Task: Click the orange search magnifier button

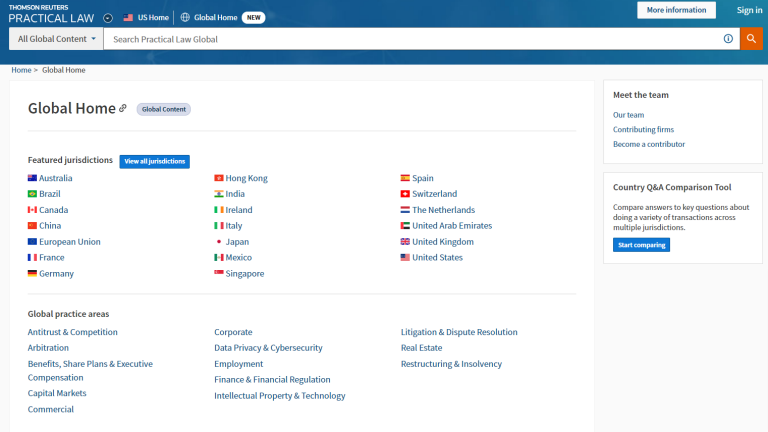Action: click(751, 39)
